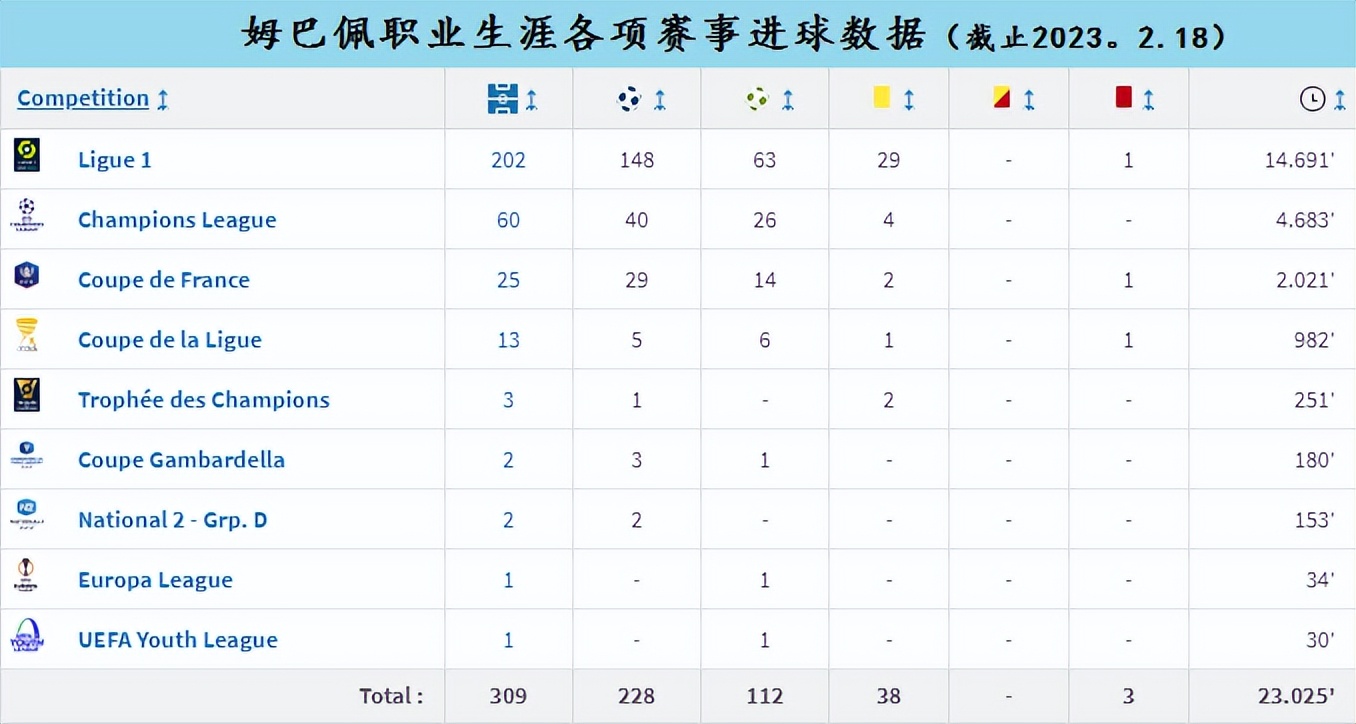Open the UEFA Youth League link
1356x724 pixels.
(x=178, y=640)
